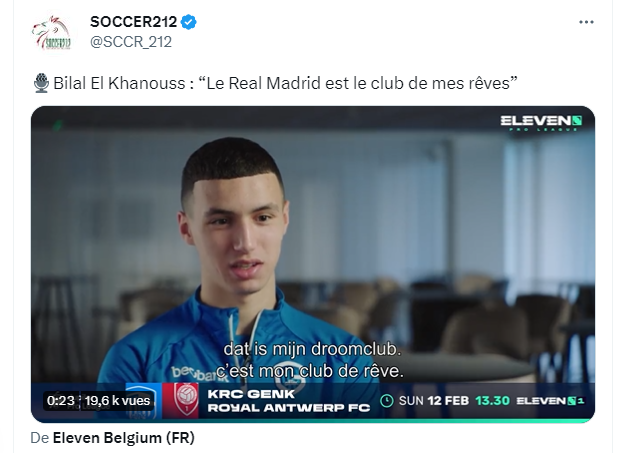This screenshot has width=628, height=453.
Task: Click the KRC Genk blue crest
Action: click(x=144, y=401)
